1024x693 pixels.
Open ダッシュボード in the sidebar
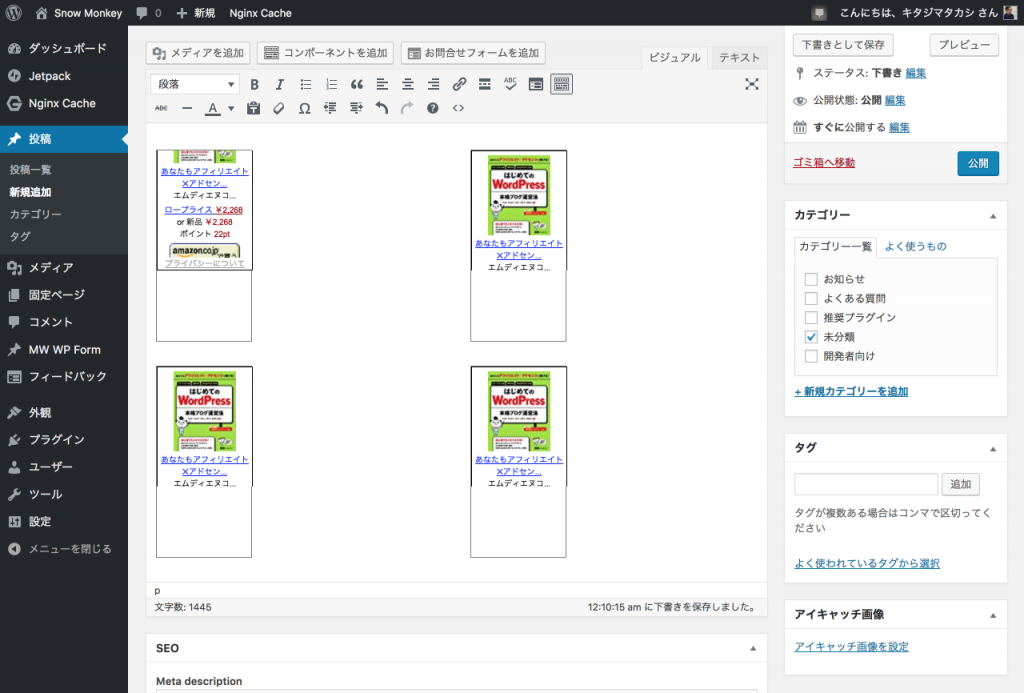tap(64, 48)
